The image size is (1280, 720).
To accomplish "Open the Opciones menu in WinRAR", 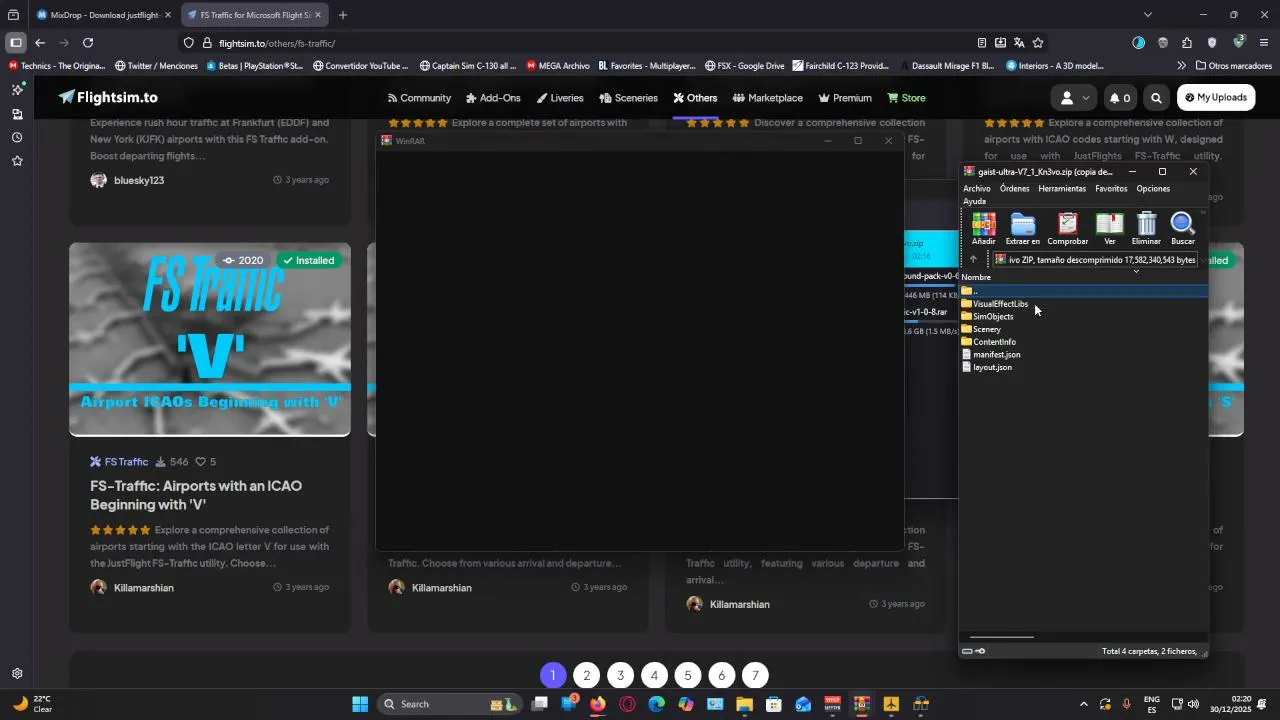I will coord(1153,189).
